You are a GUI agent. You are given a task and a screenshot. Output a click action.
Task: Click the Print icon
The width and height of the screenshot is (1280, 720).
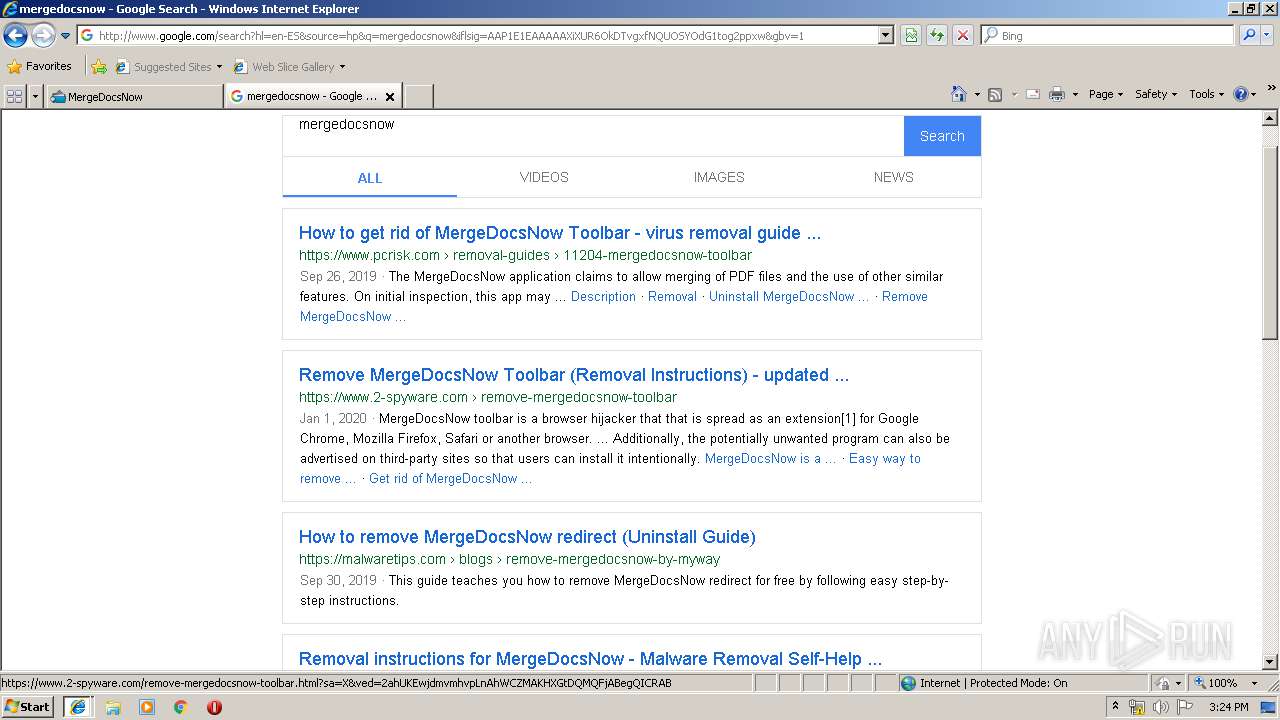point(1056,94)
